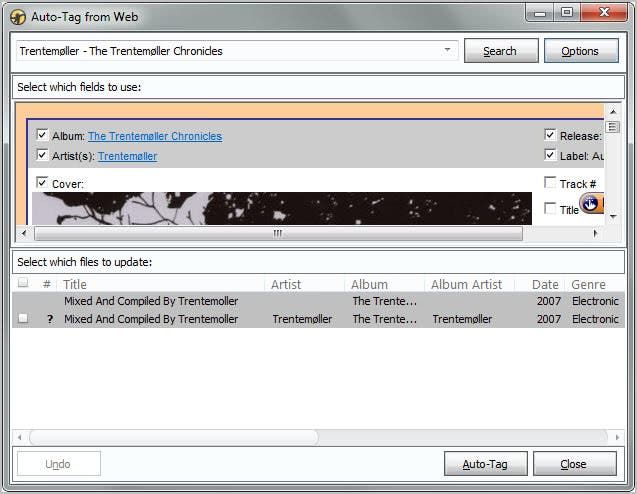The height and width of the screenshot is (494, 637).
Task: Open the Options button
Action: coord(581,51)
